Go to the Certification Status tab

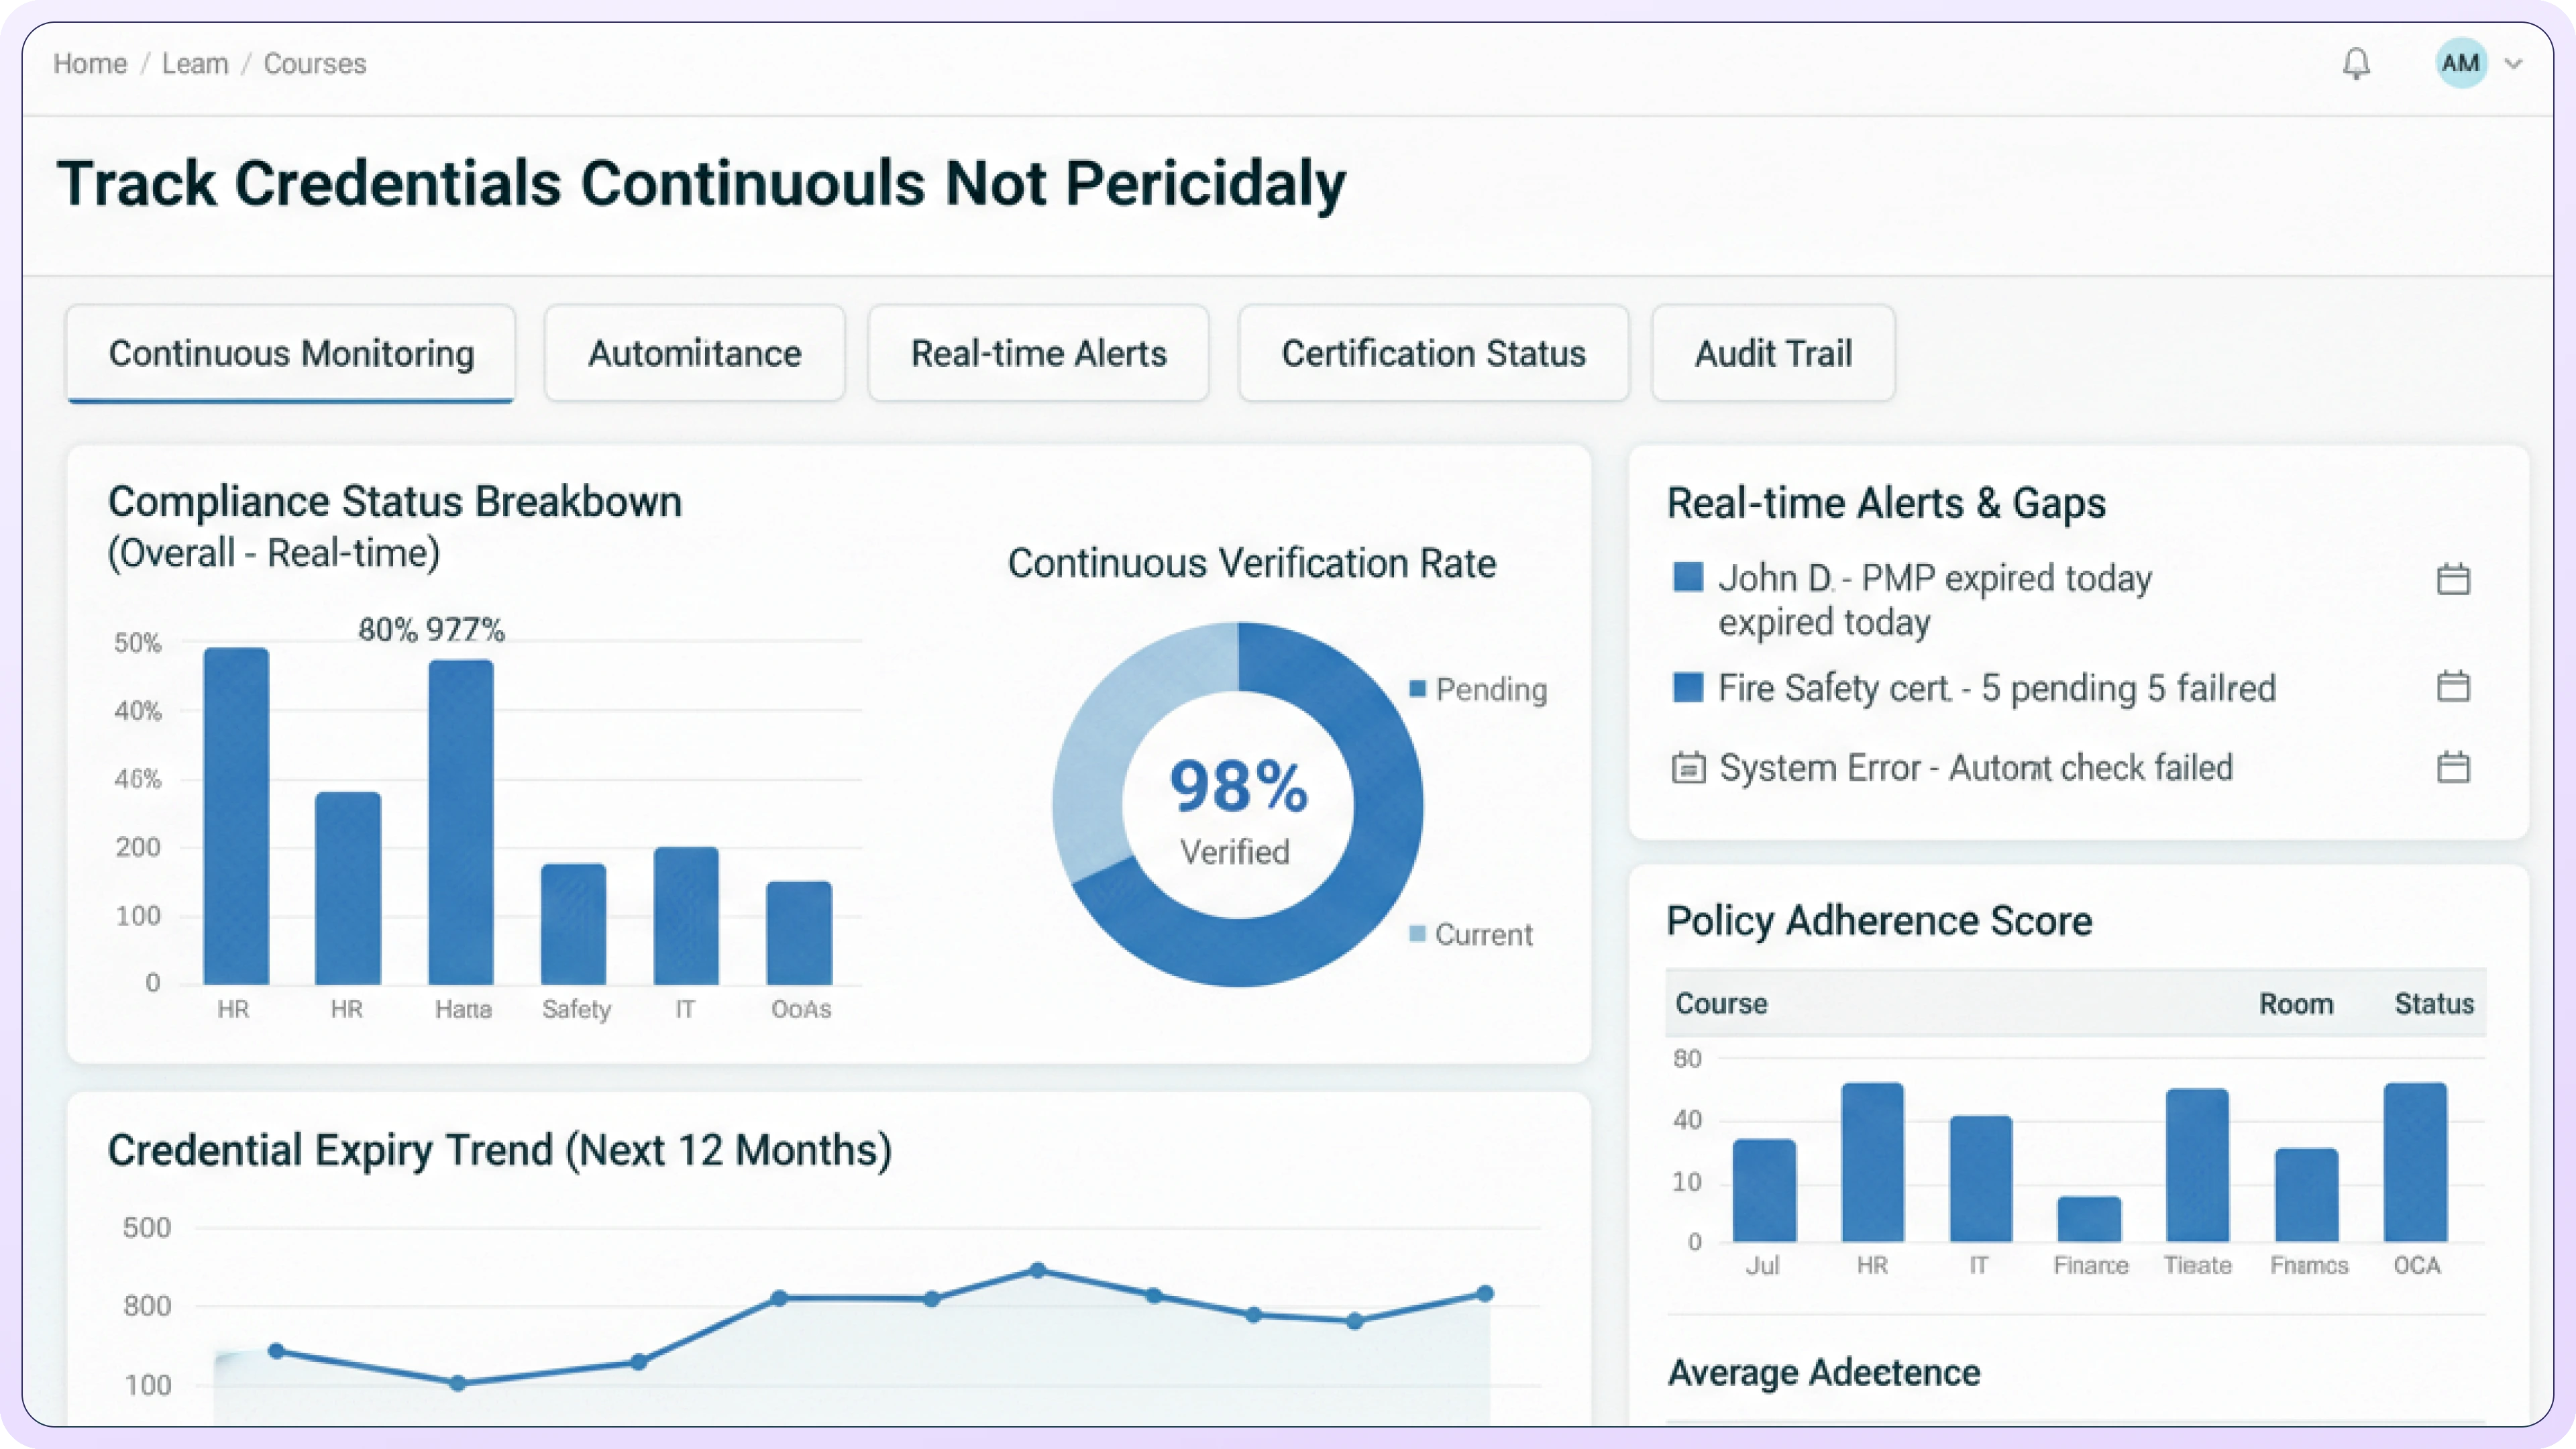click(x=1433, y=354)
